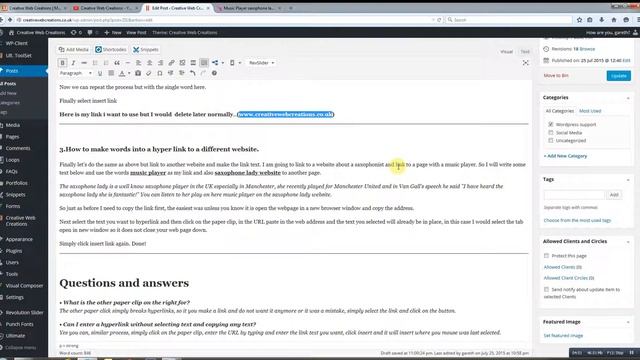
Task: Click the share icon in toolbar
Action: point(215,63)
